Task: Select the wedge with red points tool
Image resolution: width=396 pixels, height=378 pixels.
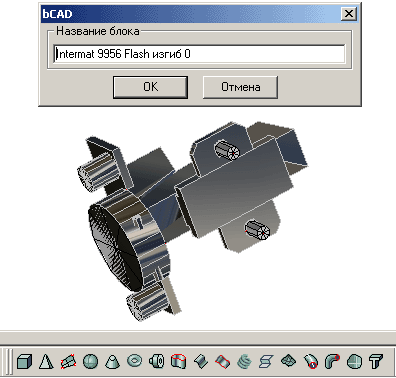Action: click(68, 361)
